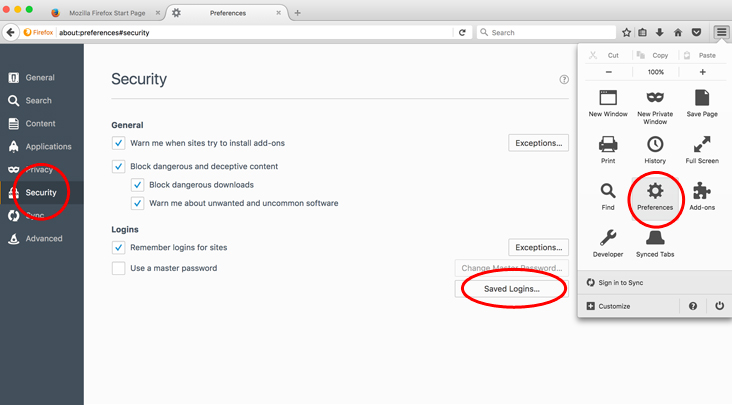Image resolution: width=732 pixels, height=405 pixels.
Task: Open the Developer tools menu
Action: coord(608,241)
